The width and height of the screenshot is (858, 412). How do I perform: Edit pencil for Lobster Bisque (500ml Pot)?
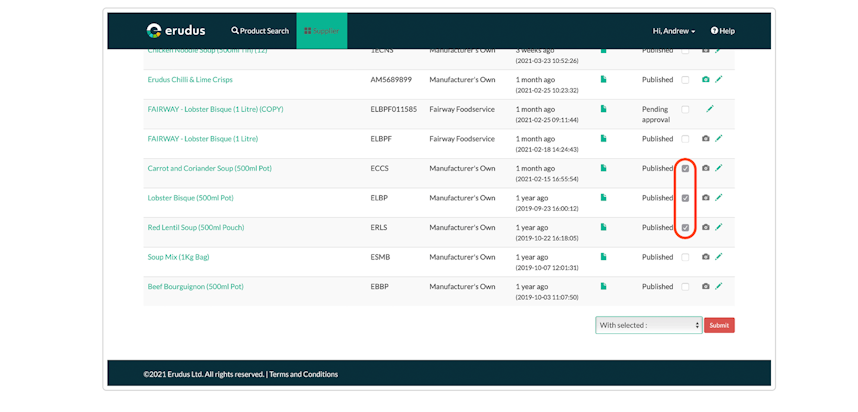pyautogui.click(x=718, y=198)
